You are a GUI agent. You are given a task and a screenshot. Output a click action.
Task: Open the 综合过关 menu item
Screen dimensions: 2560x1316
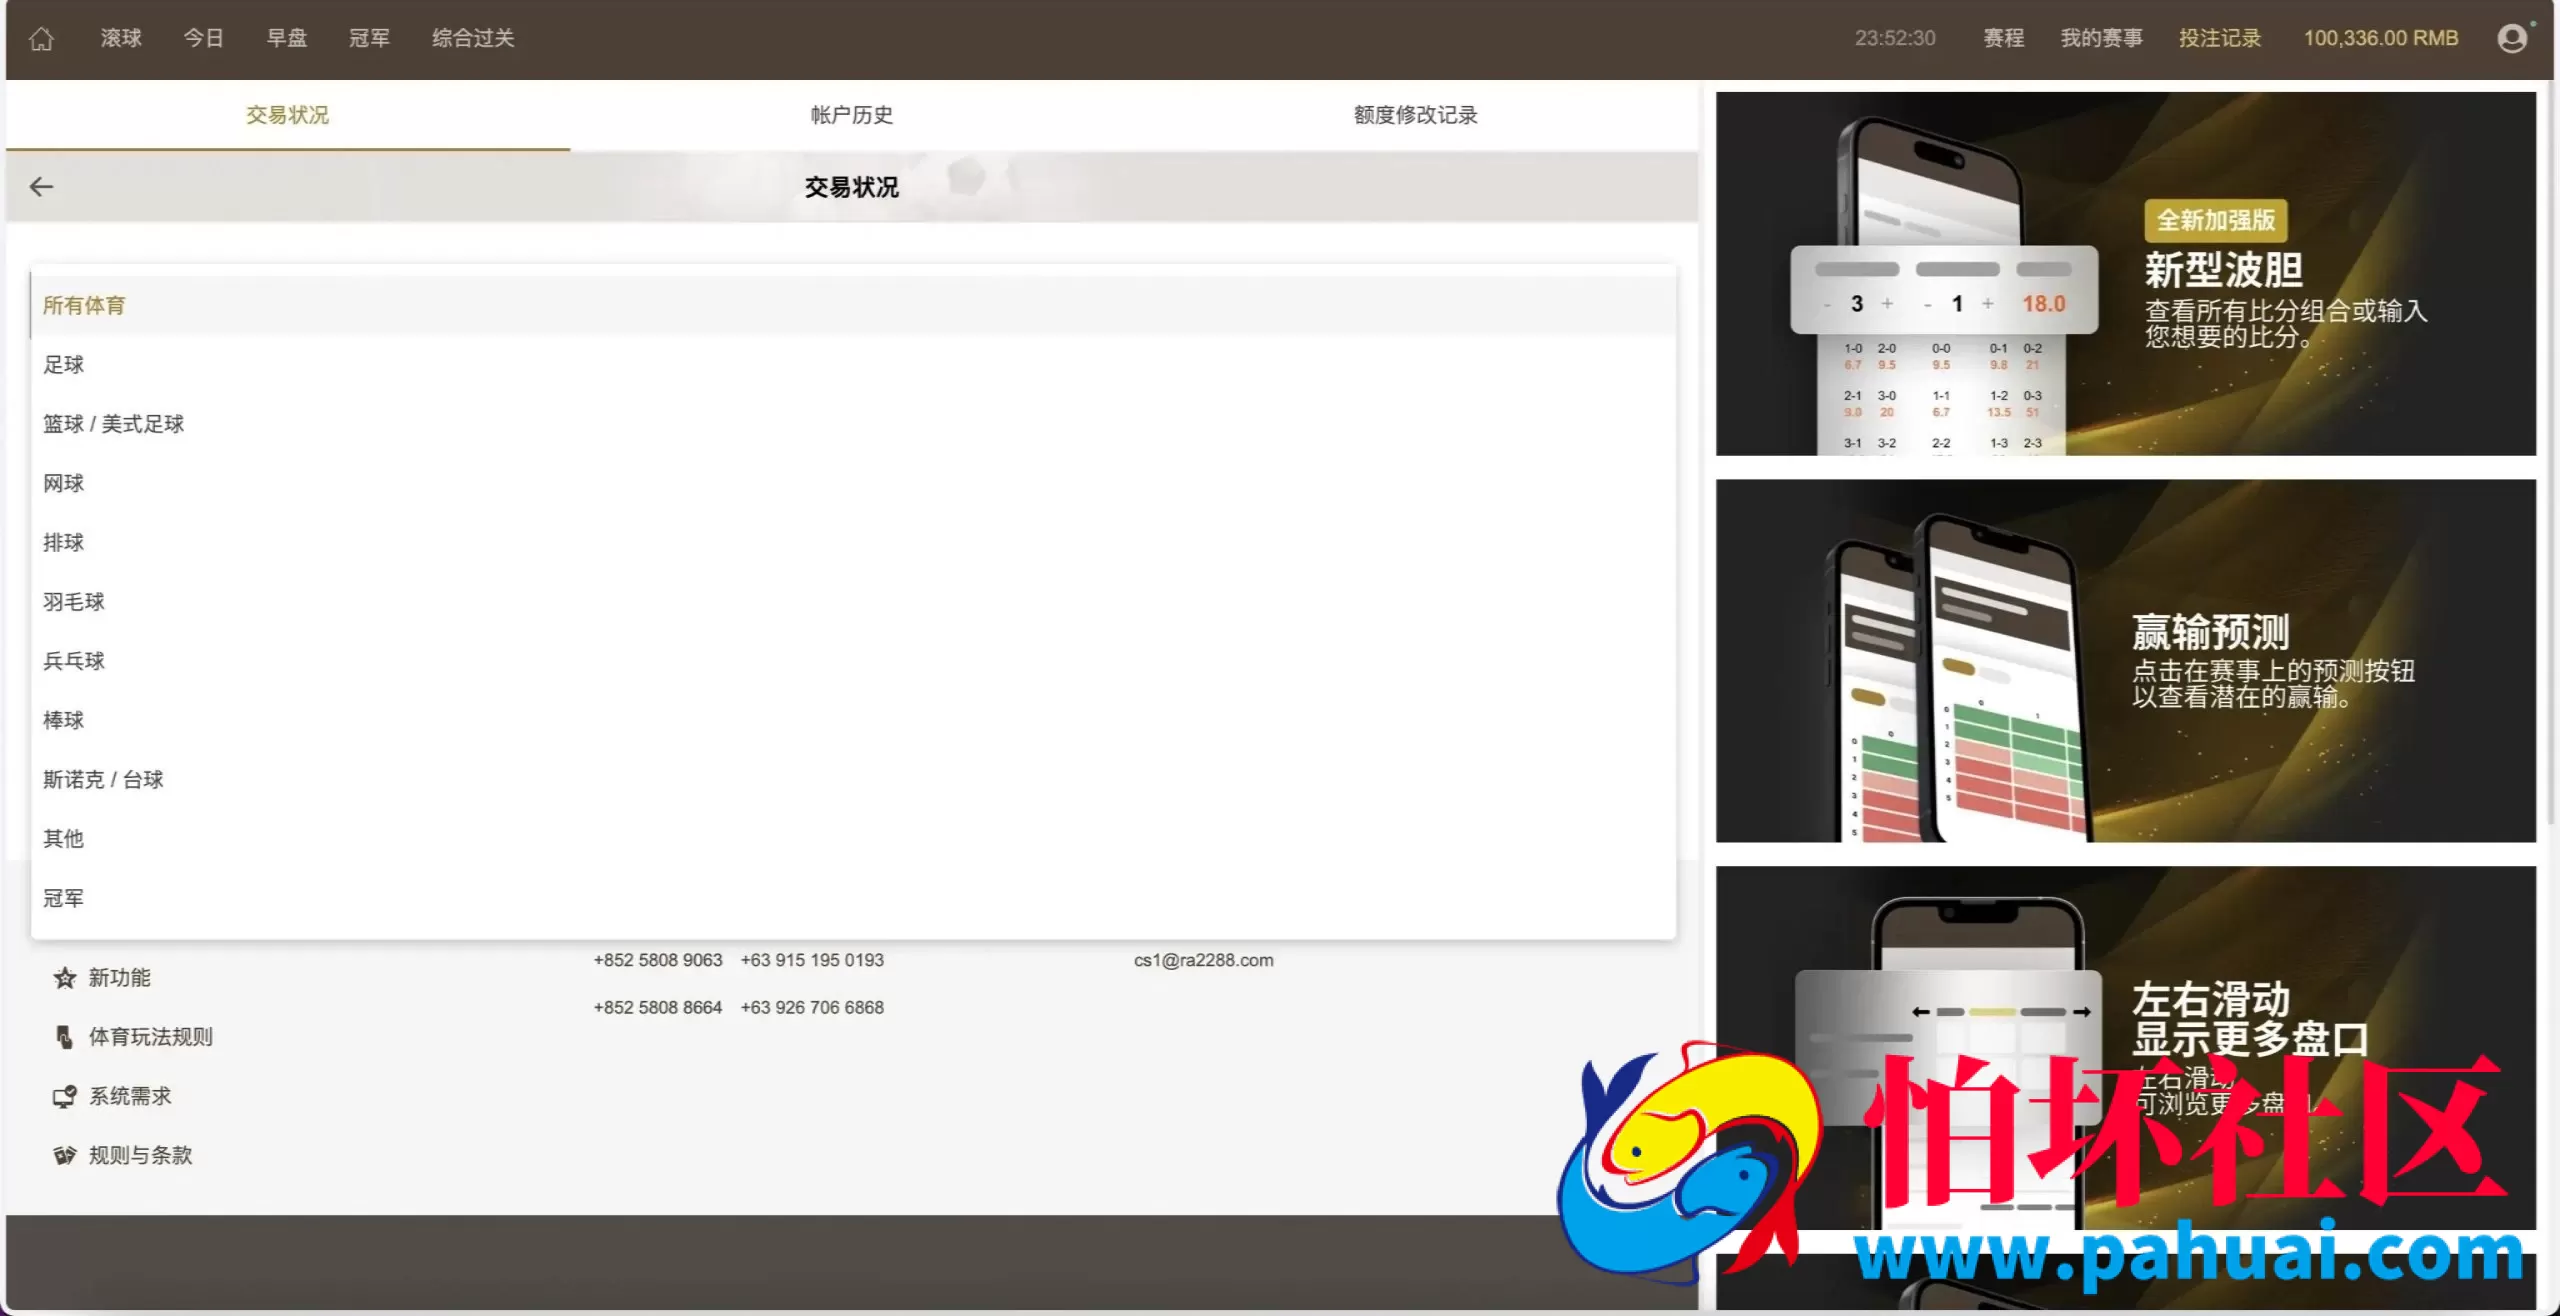click(473, 38)
